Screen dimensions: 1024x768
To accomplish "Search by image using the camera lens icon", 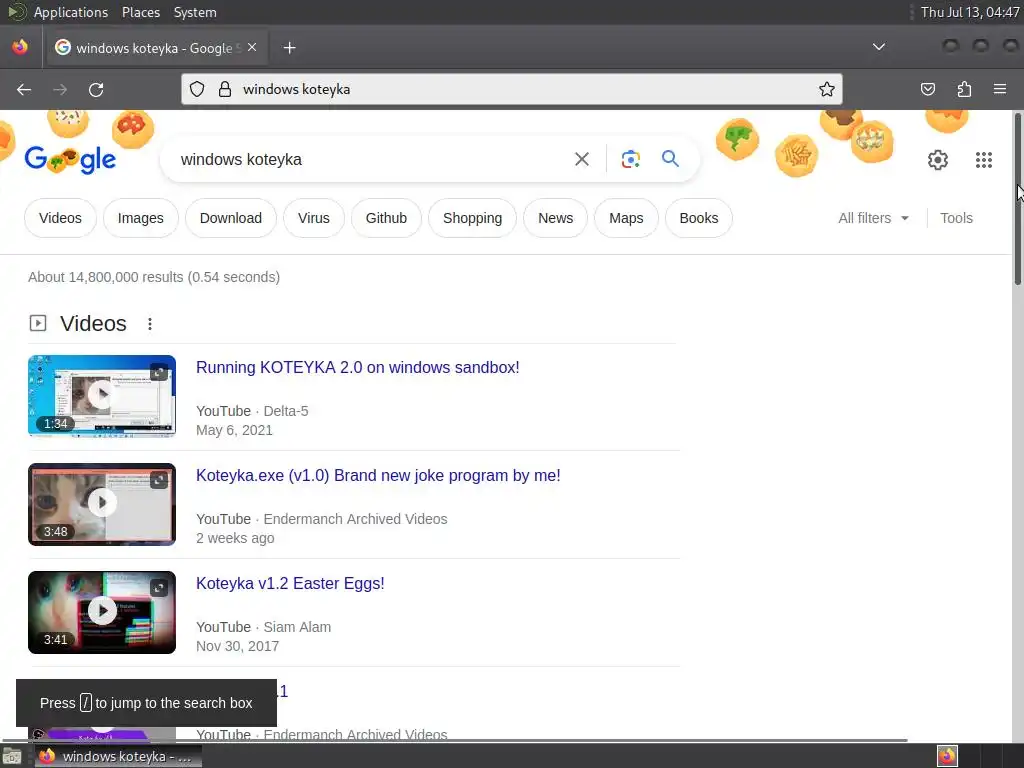I will tap(630, 159).
